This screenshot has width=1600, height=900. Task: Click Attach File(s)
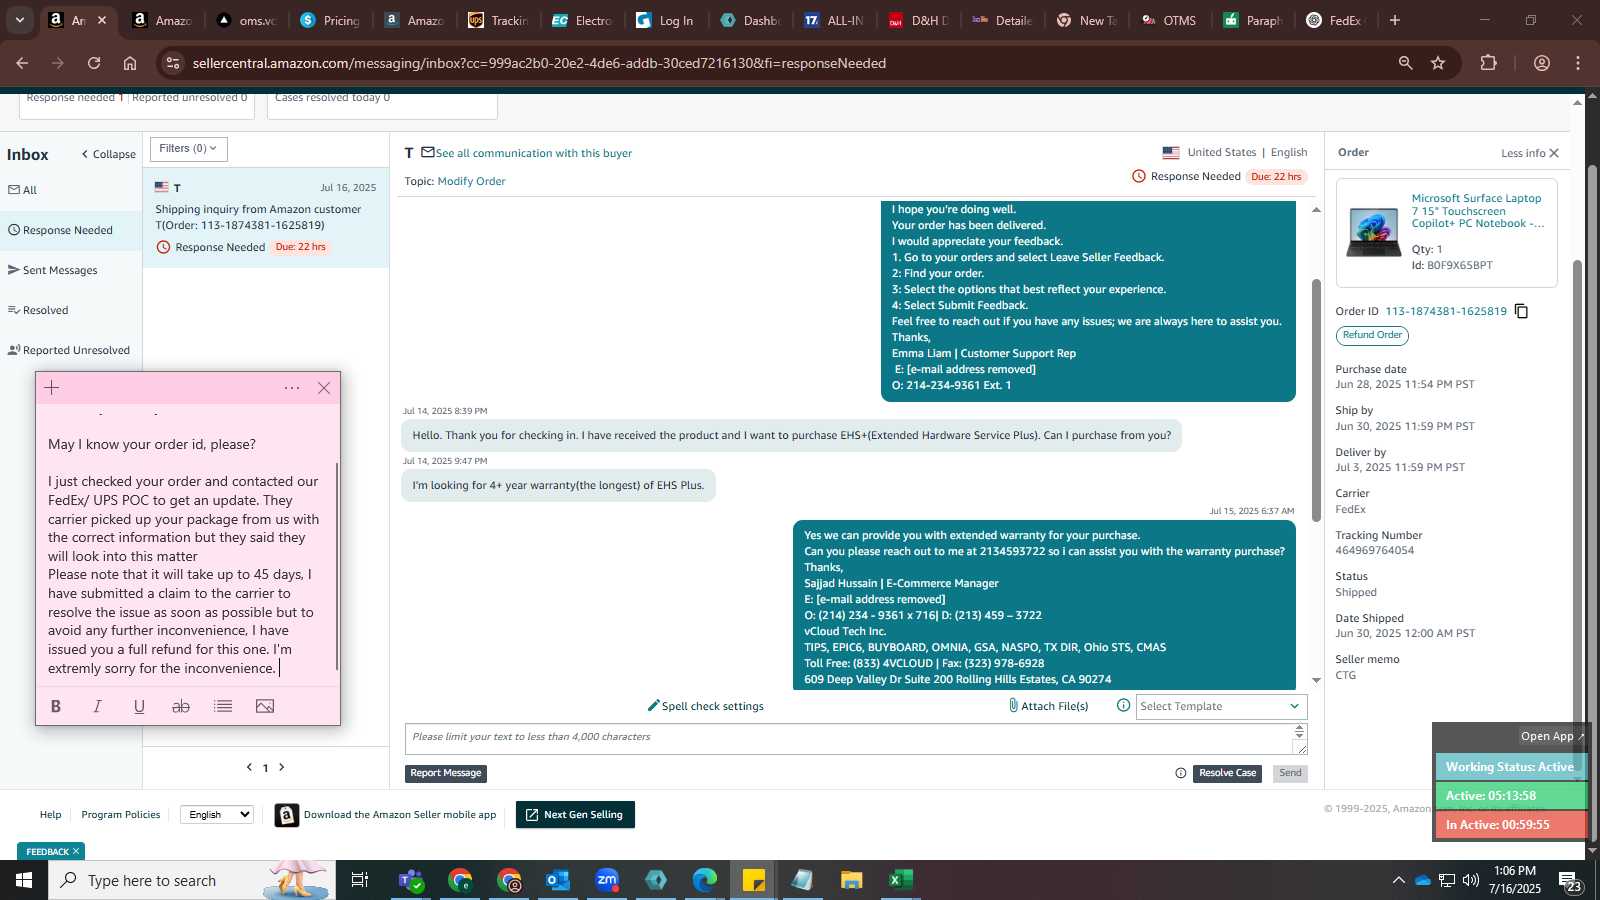(x=1048, y=706)
